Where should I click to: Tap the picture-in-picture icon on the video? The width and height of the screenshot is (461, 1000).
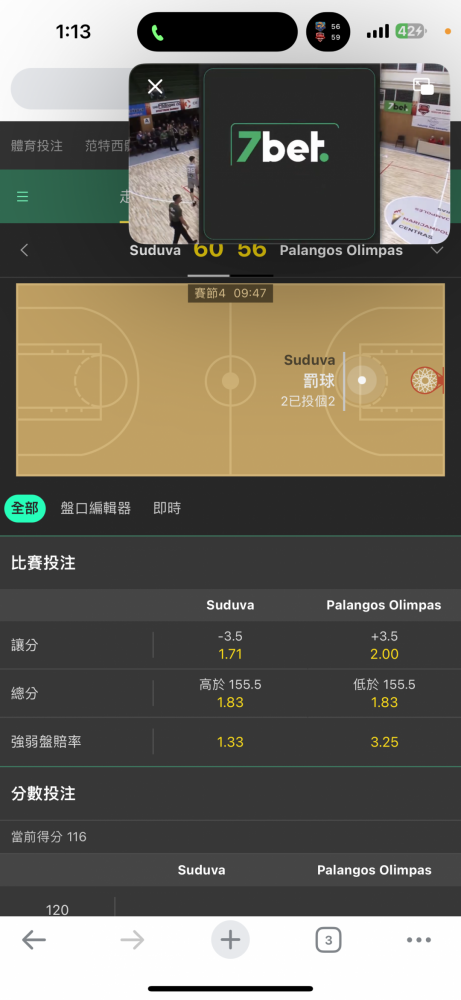click(423, 86)
